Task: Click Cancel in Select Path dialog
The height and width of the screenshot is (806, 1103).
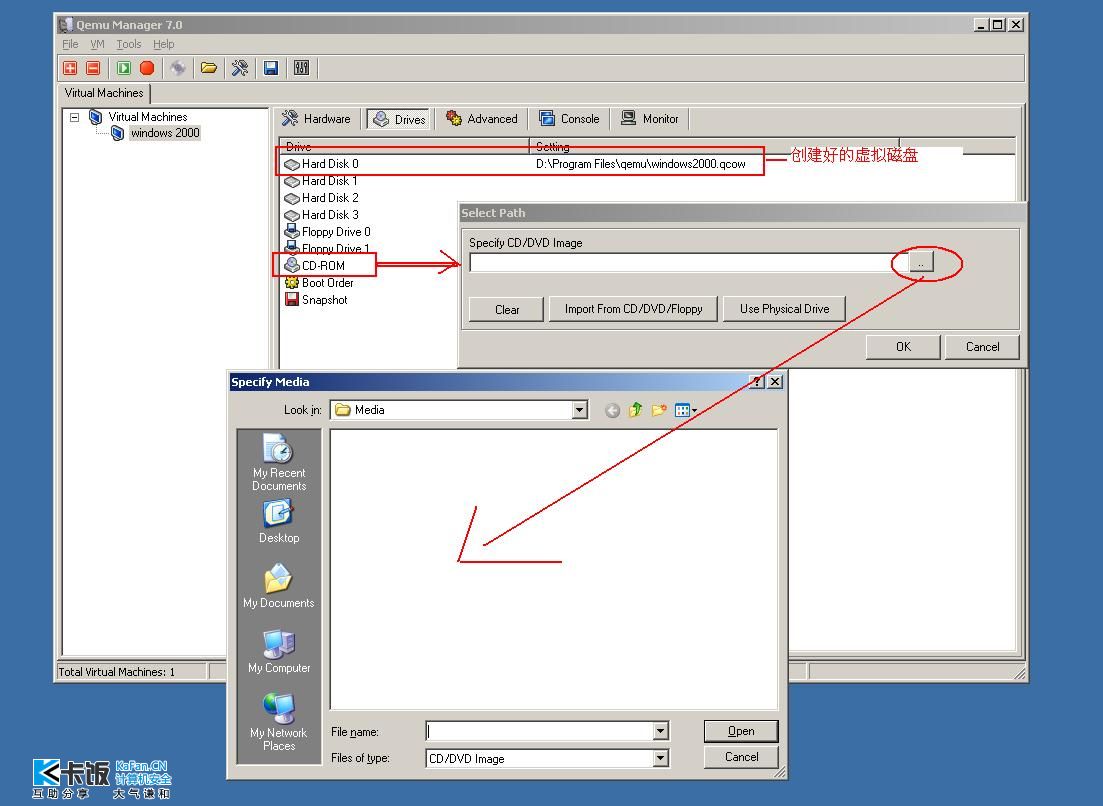Action: (982, 347)
